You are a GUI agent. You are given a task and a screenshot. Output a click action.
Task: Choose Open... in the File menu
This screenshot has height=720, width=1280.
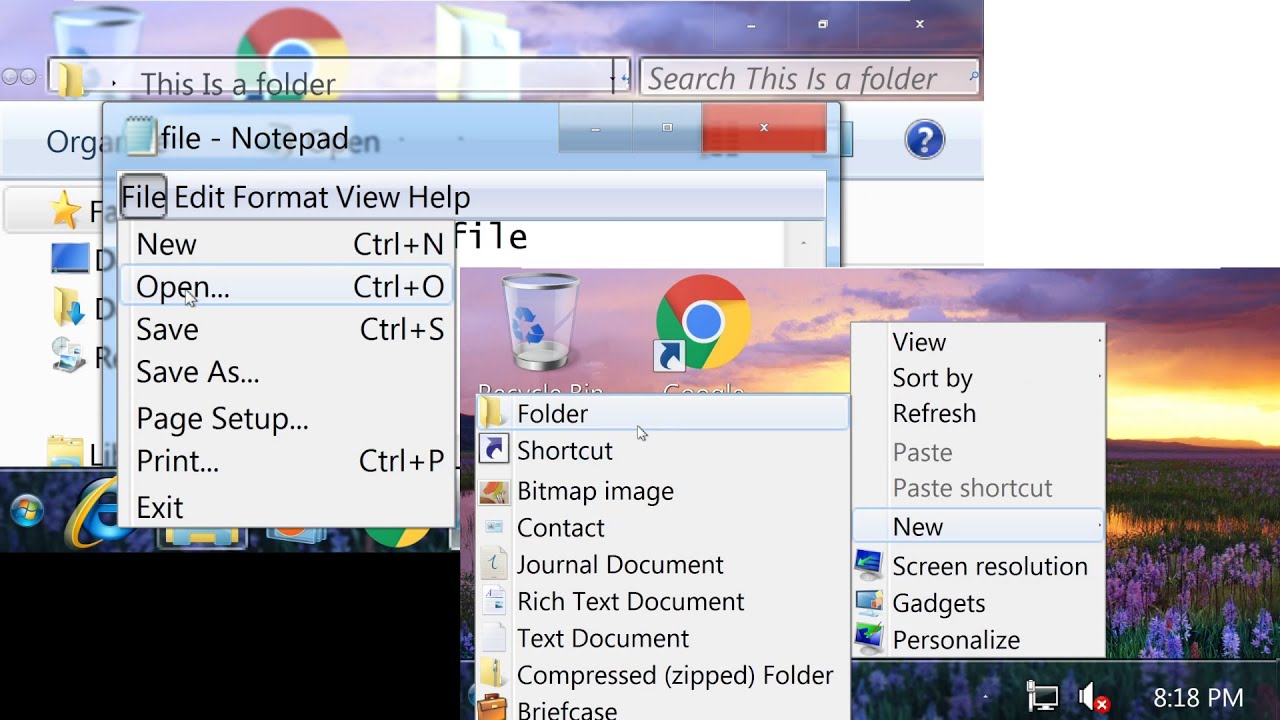tap(287, 287)
